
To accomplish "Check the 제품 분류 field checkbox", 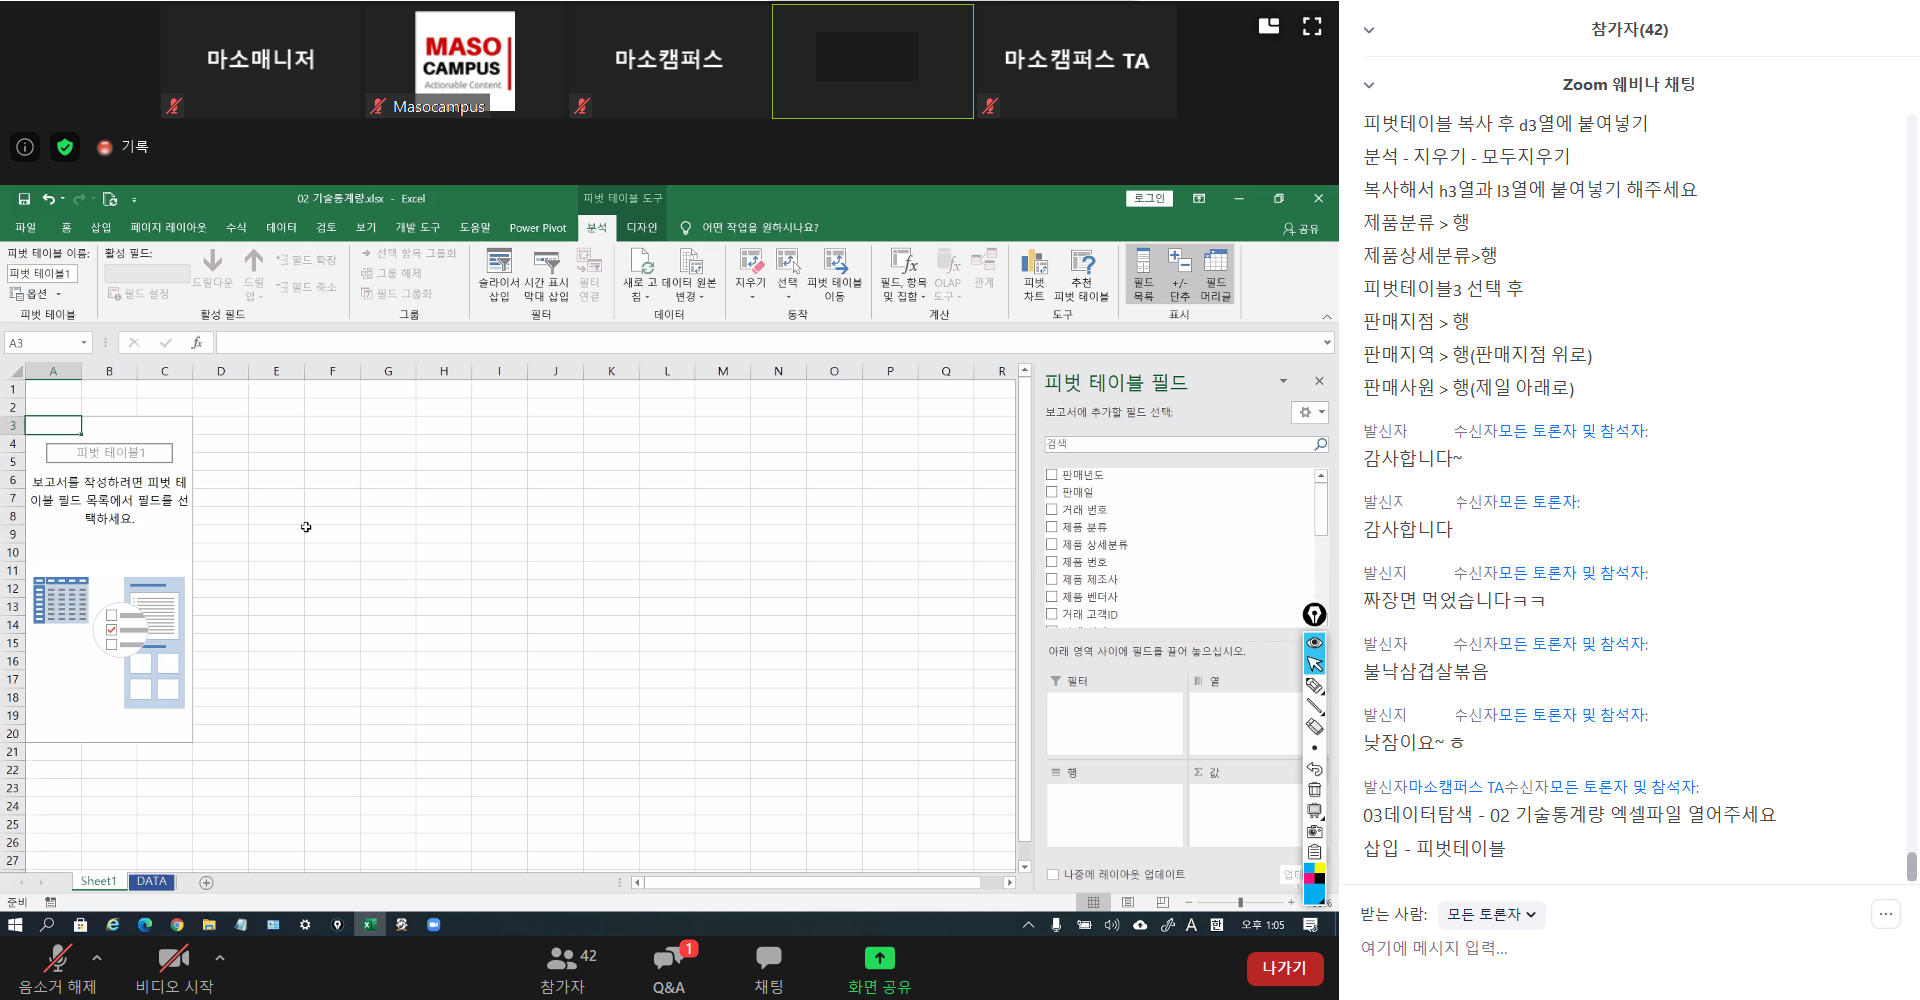I will (x=1052, y=527).
